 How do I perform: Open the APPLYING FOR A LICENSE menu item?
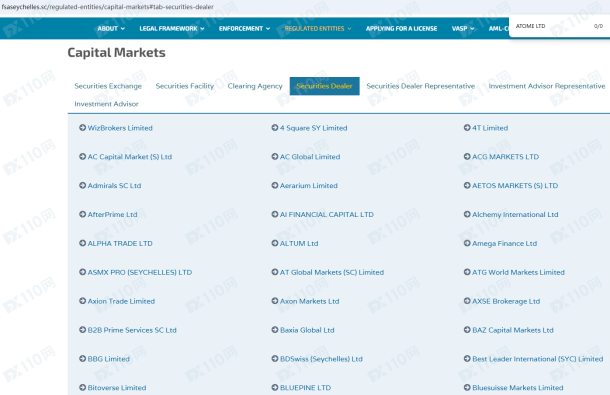click(x=401, y=28)
